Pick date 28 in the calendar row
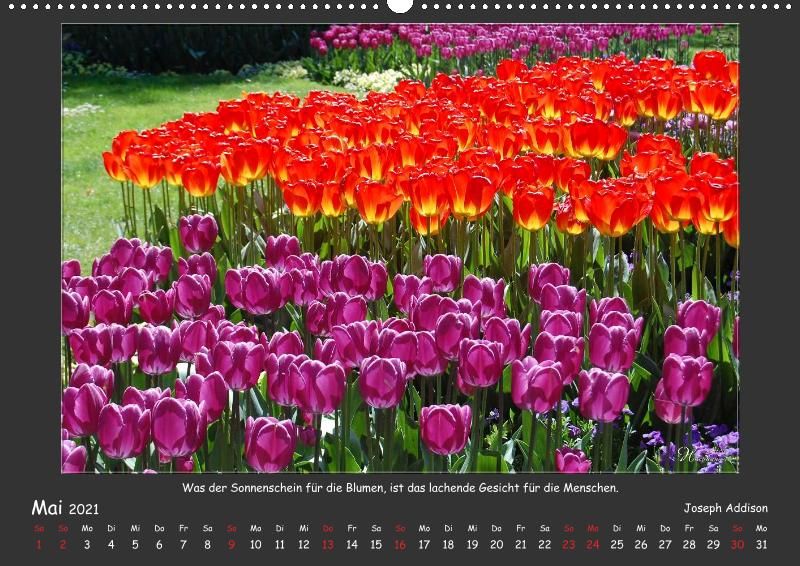Image resolution: width=800 pixels, height=566 pixels. (x=689, y=545)
